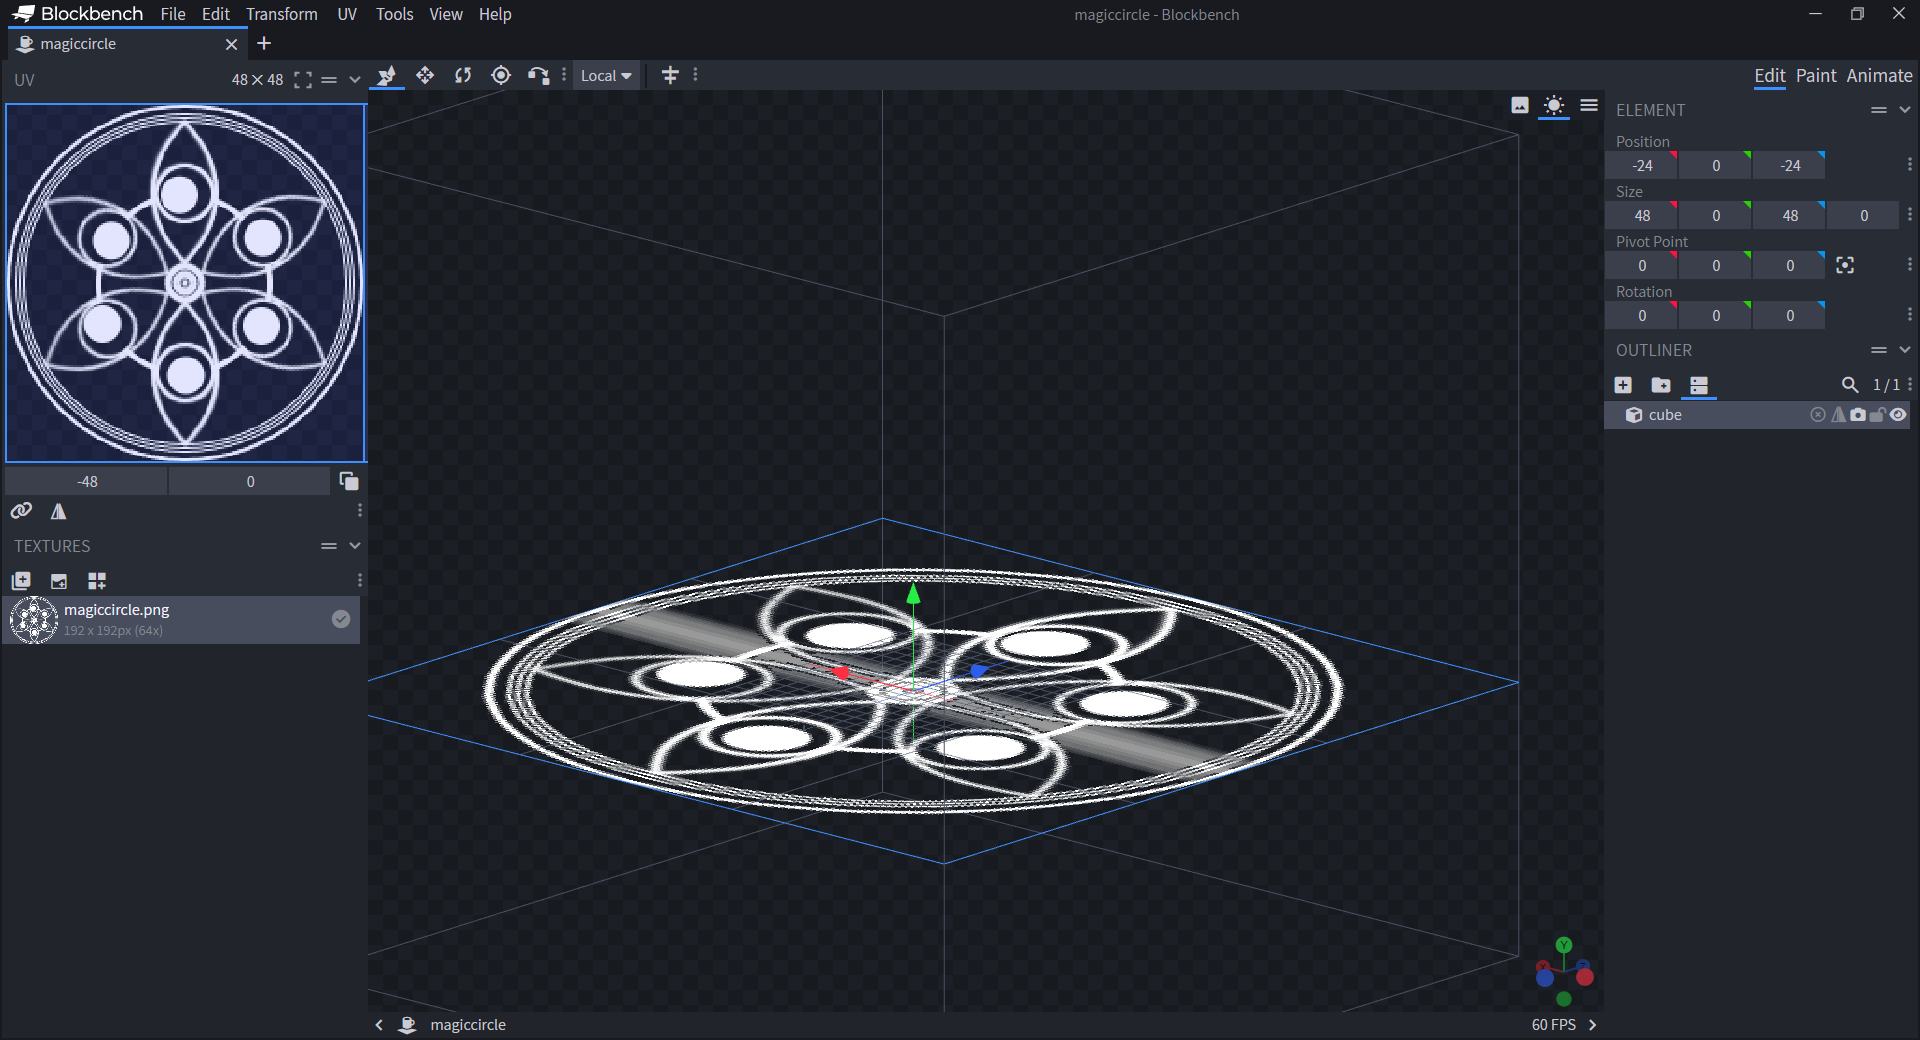Select the magiccircle.png texture thumbnail
The height and width of the screenshot is (1040, 1920).
34,620
